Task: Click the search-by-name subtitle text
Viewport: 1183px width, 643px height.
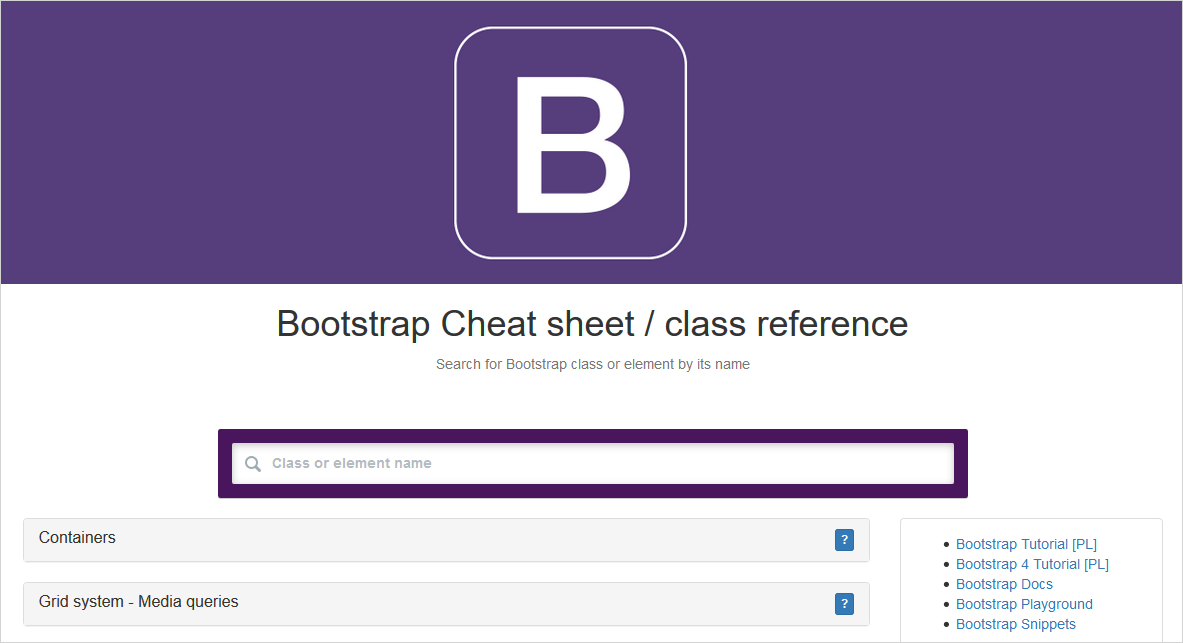Action: pos(592,365)
